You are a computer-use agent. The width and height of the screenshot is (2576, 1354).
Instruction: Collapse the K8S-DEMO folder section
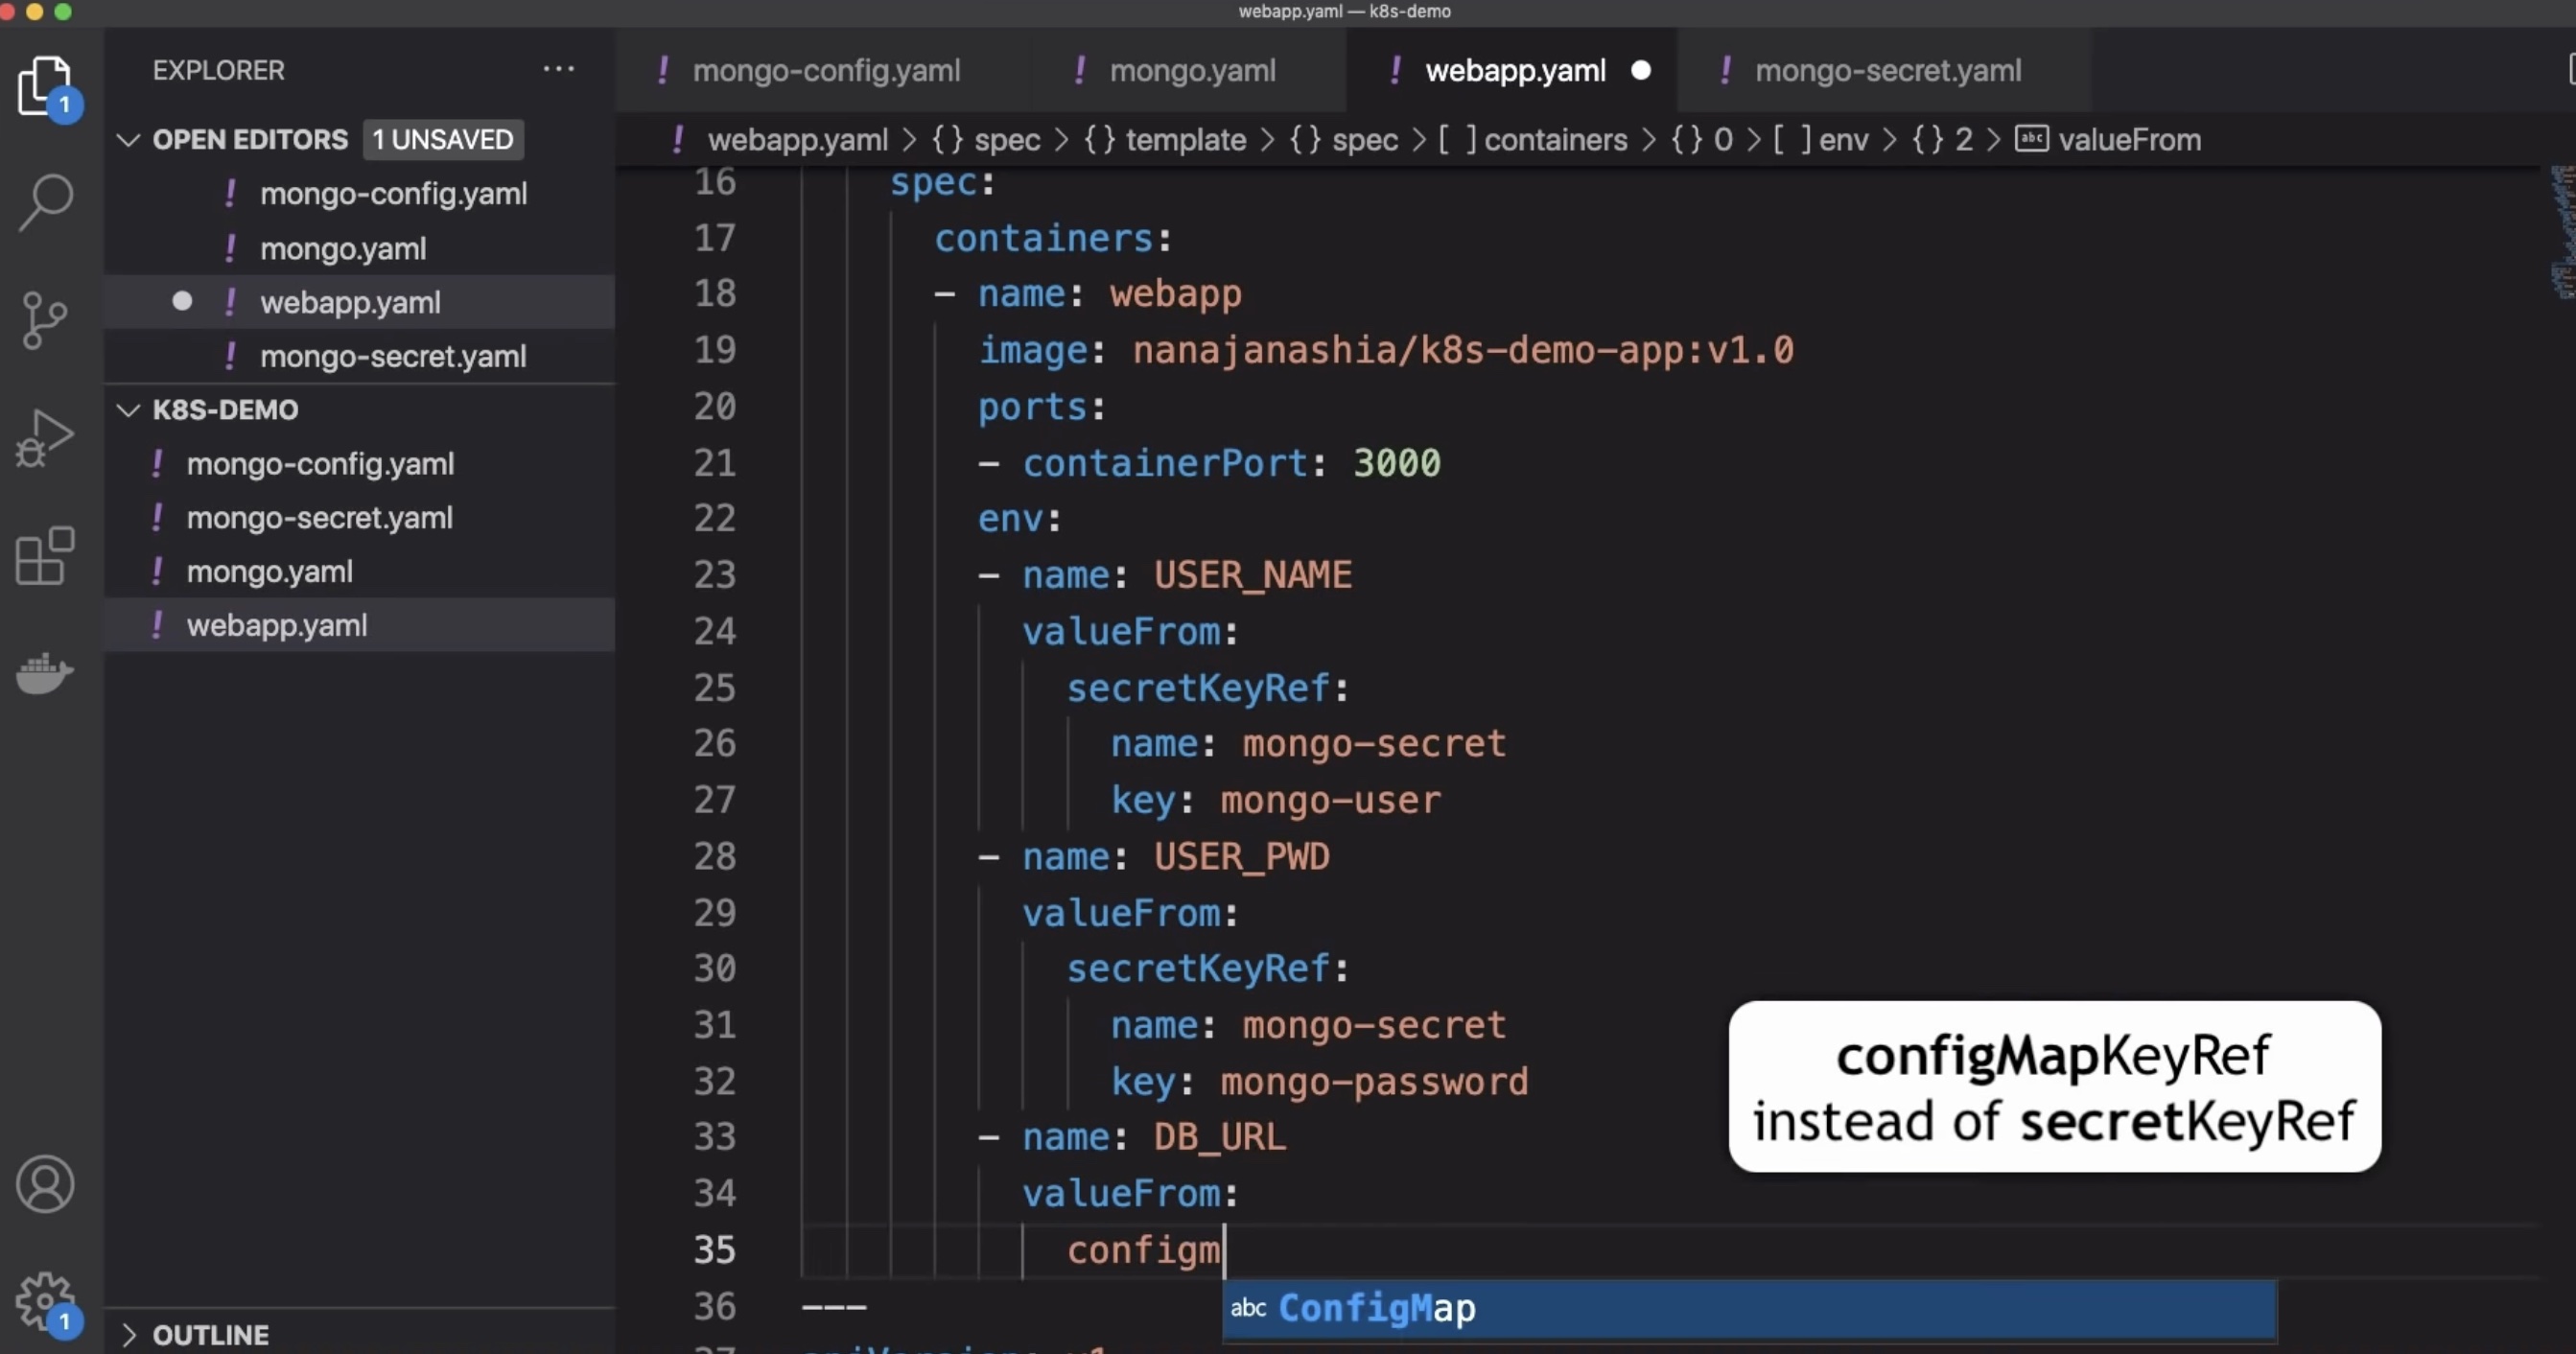coord(128,409)
